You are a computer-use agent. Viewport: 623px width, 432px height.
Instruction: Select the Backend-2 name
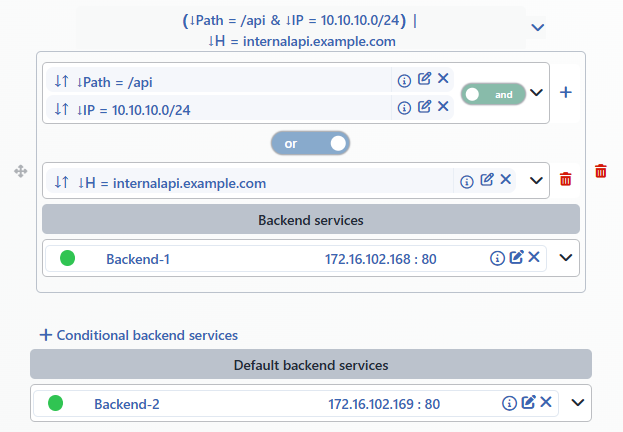(127, 404)
